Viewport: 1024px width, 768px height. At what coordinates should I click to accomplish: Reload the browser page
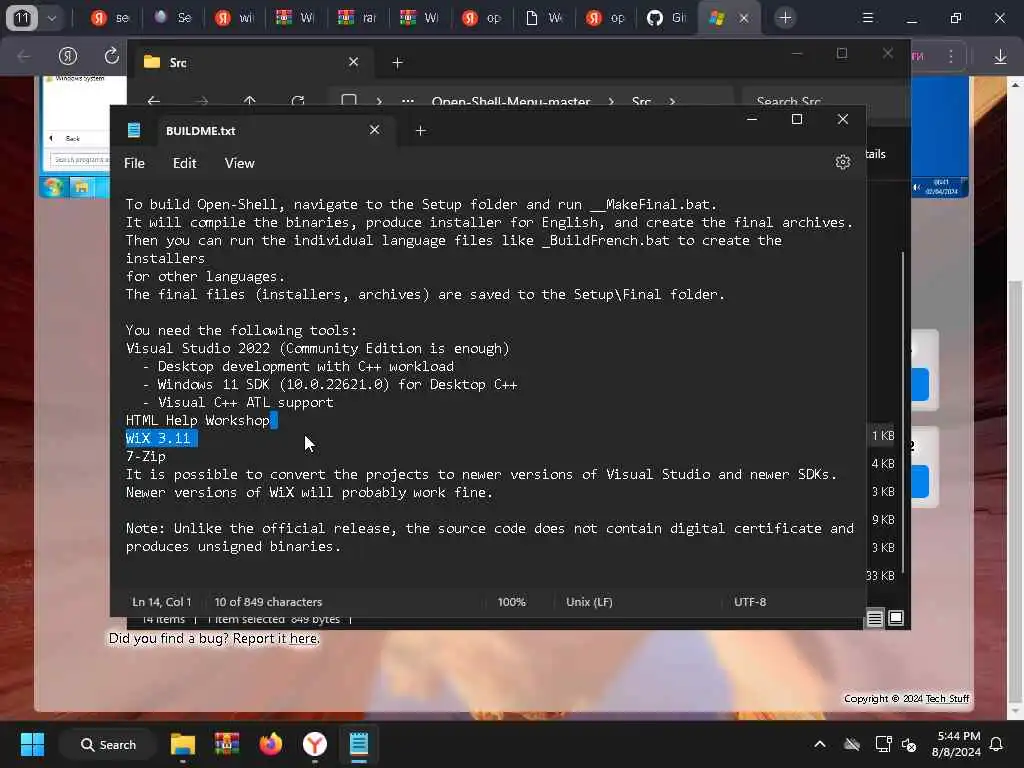[112, 56]
